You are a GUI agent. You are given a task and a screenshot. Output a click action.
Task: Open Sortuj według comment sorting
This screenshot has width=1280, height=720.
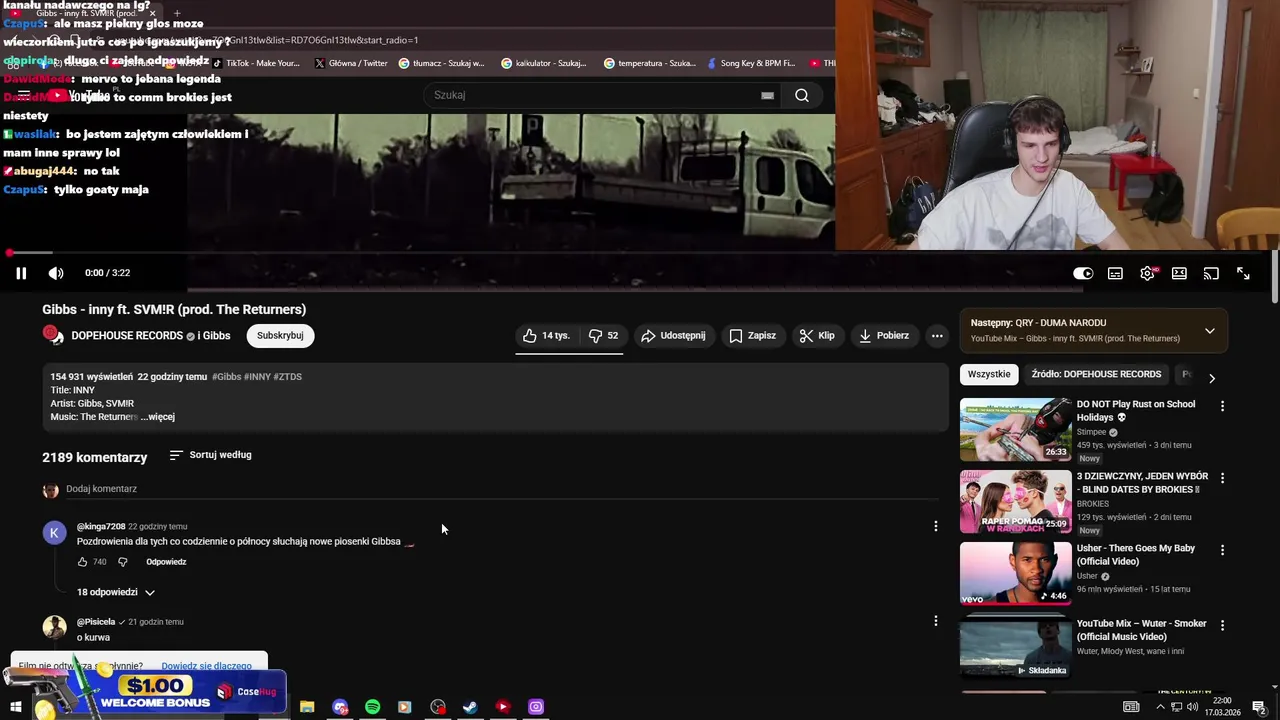pos(210,455)
